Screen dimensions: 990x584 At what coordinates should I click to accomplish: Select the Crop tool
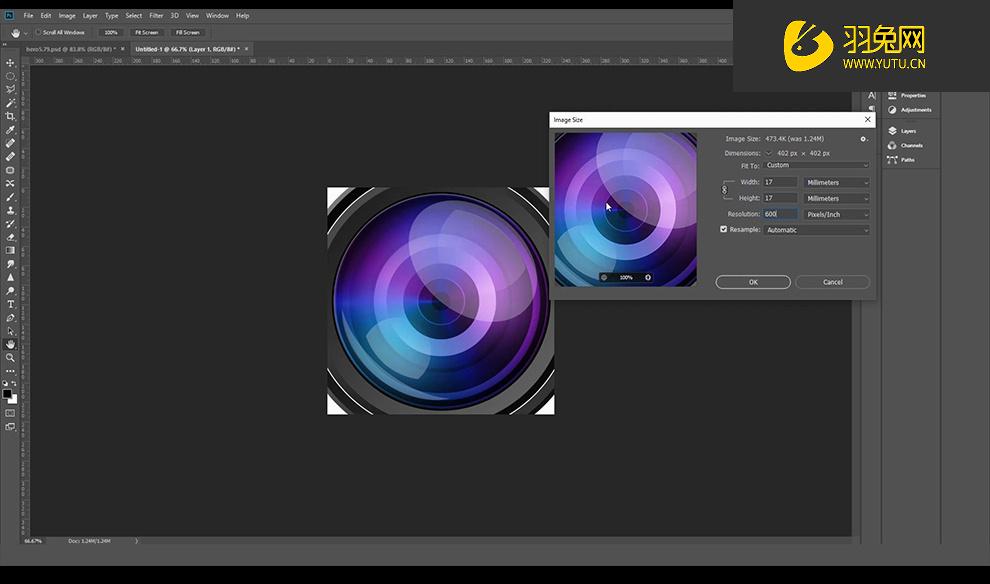11,116
